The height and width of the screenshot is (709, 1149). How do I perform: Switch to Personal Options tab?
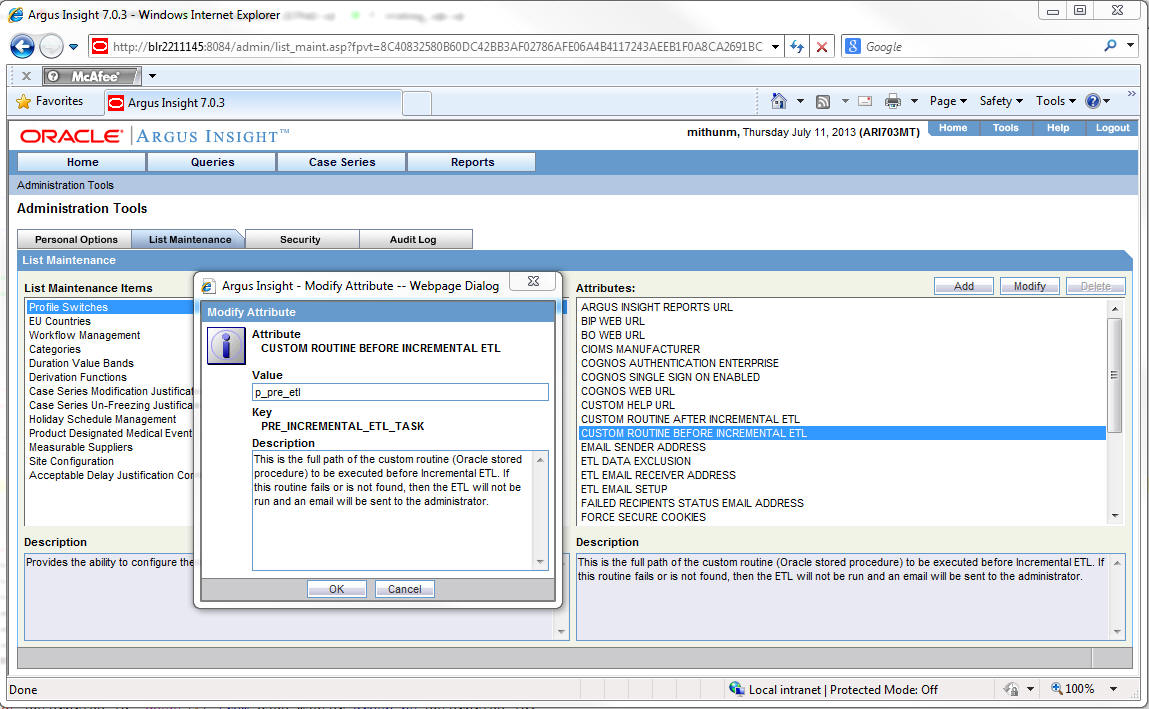pos(75,240)
